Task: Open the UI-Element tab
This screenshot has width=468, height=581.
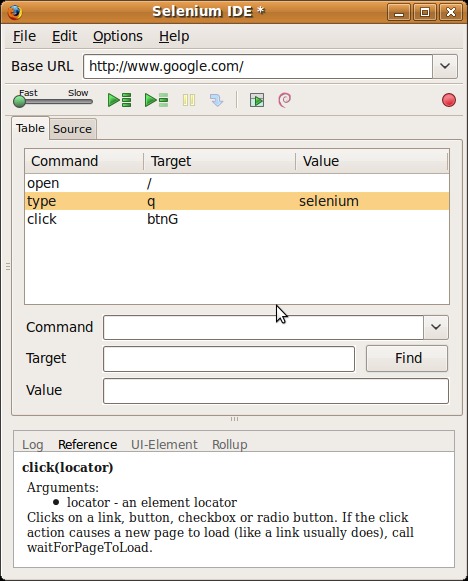Action: [x=164, y=444]
